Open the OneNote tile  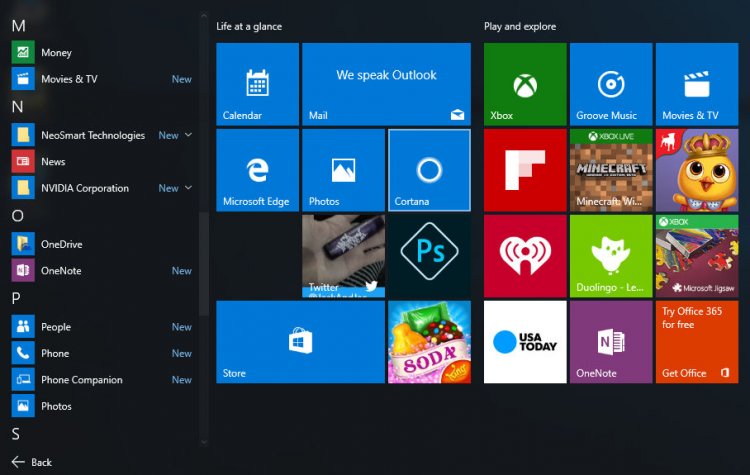(611, 342)
